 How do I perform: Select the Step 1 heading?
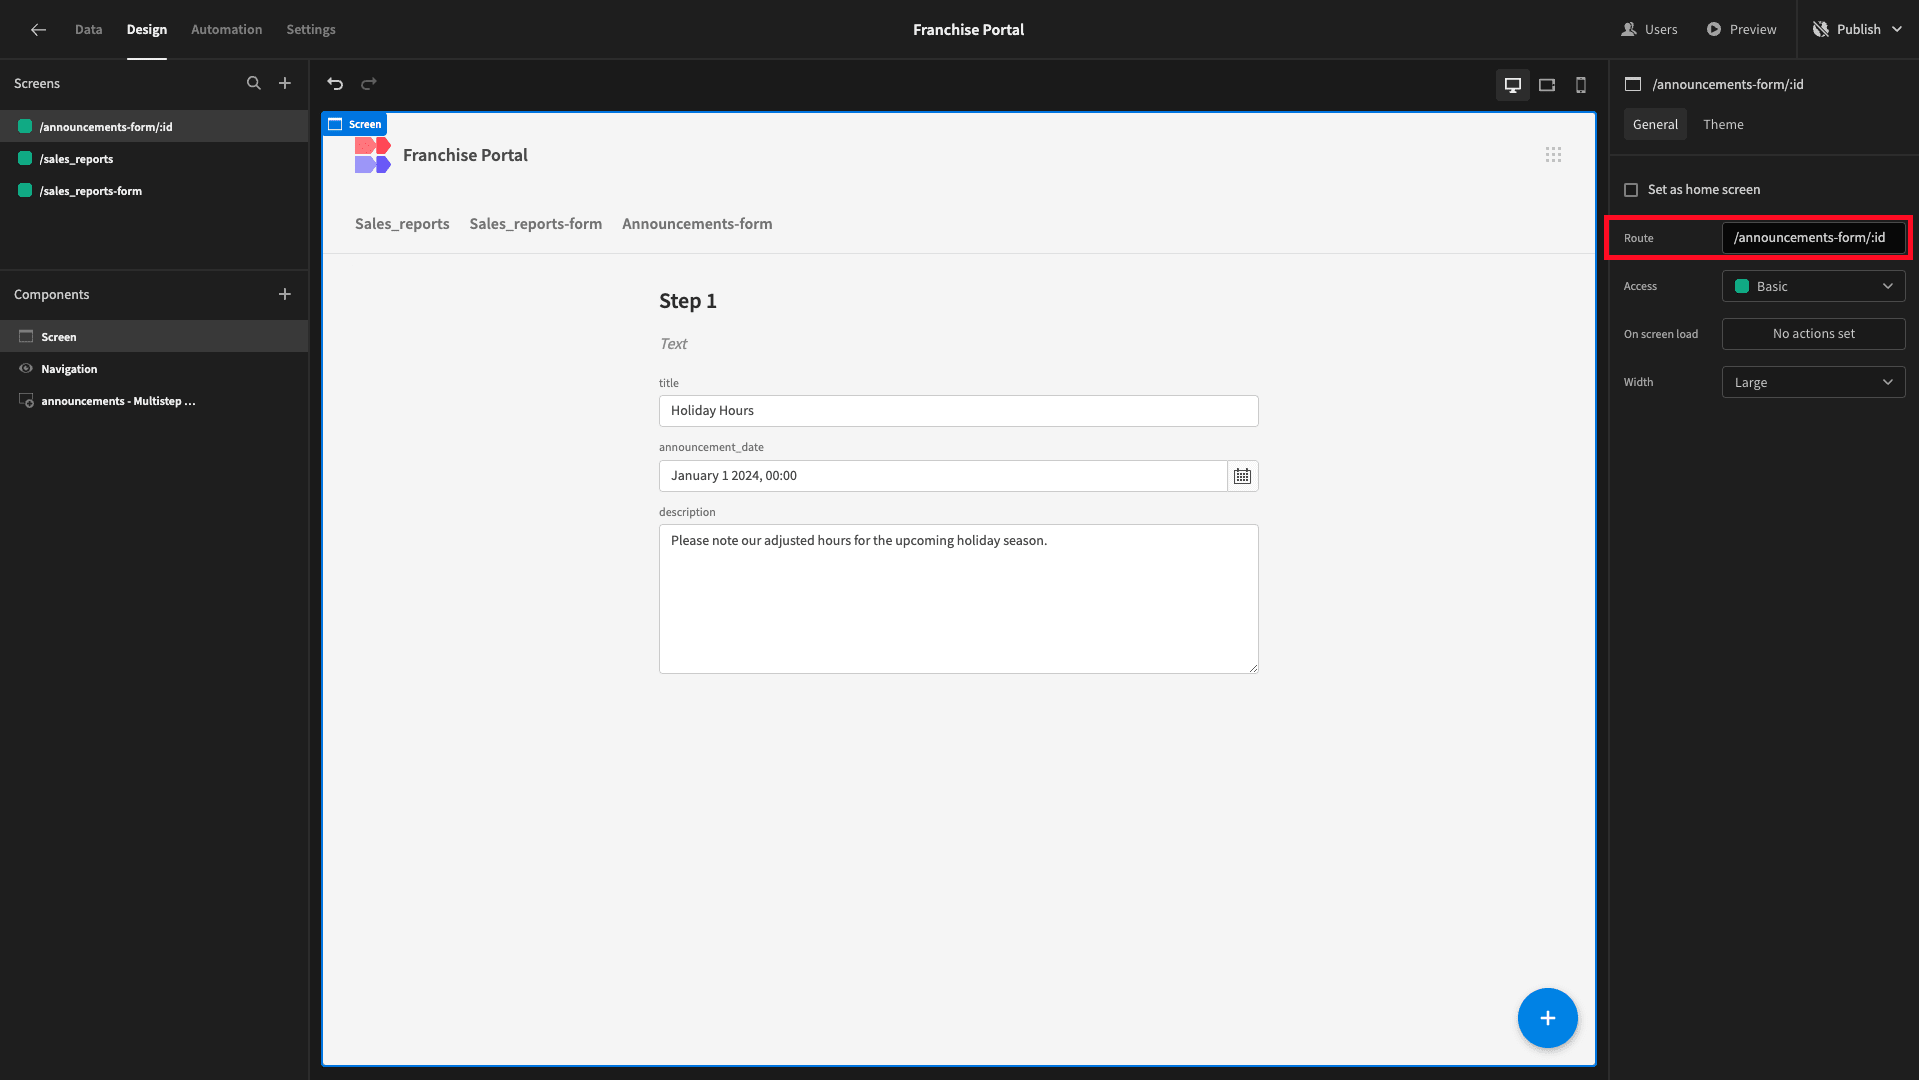[688, 301]
